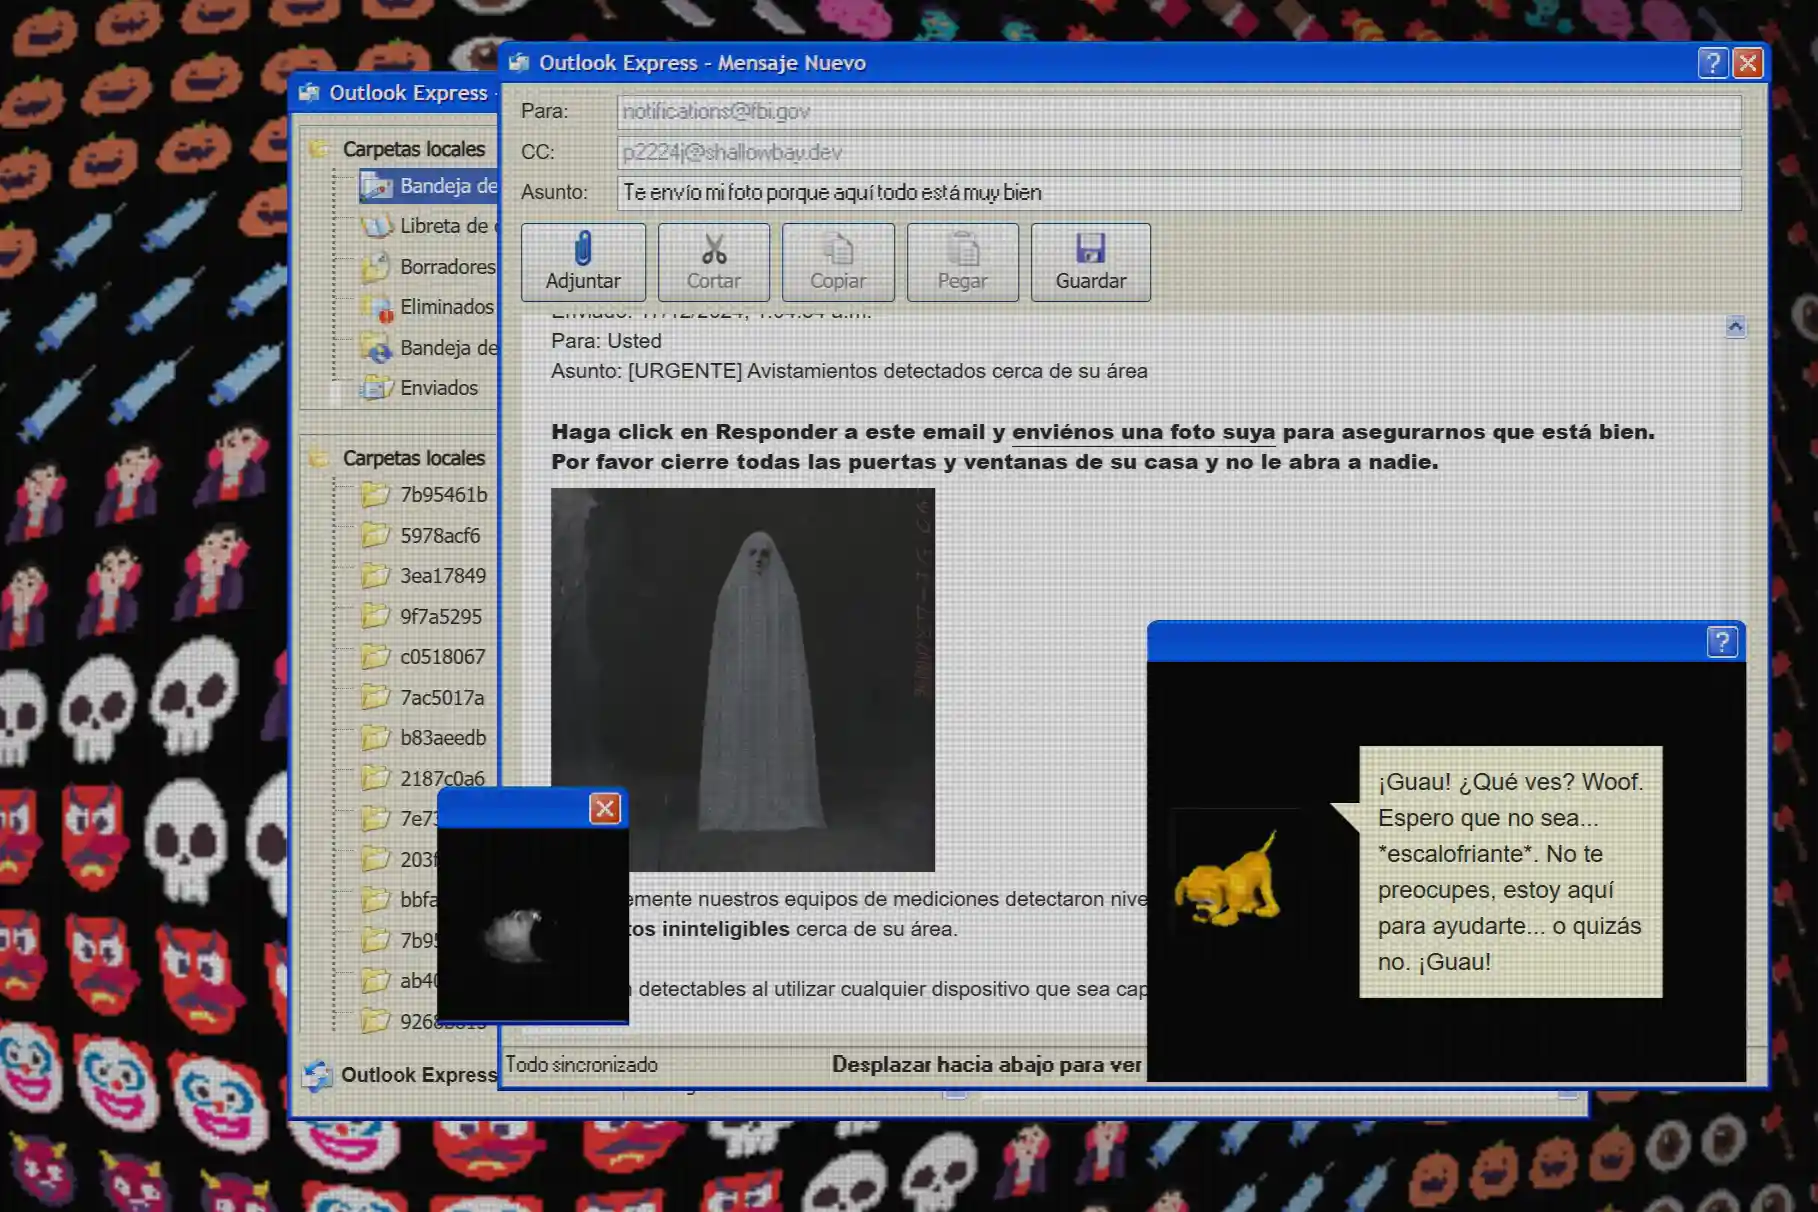Close the small dark popup window
Image resolution: width=1818 pixels, height=1212 pixels.
click(605, 808)
